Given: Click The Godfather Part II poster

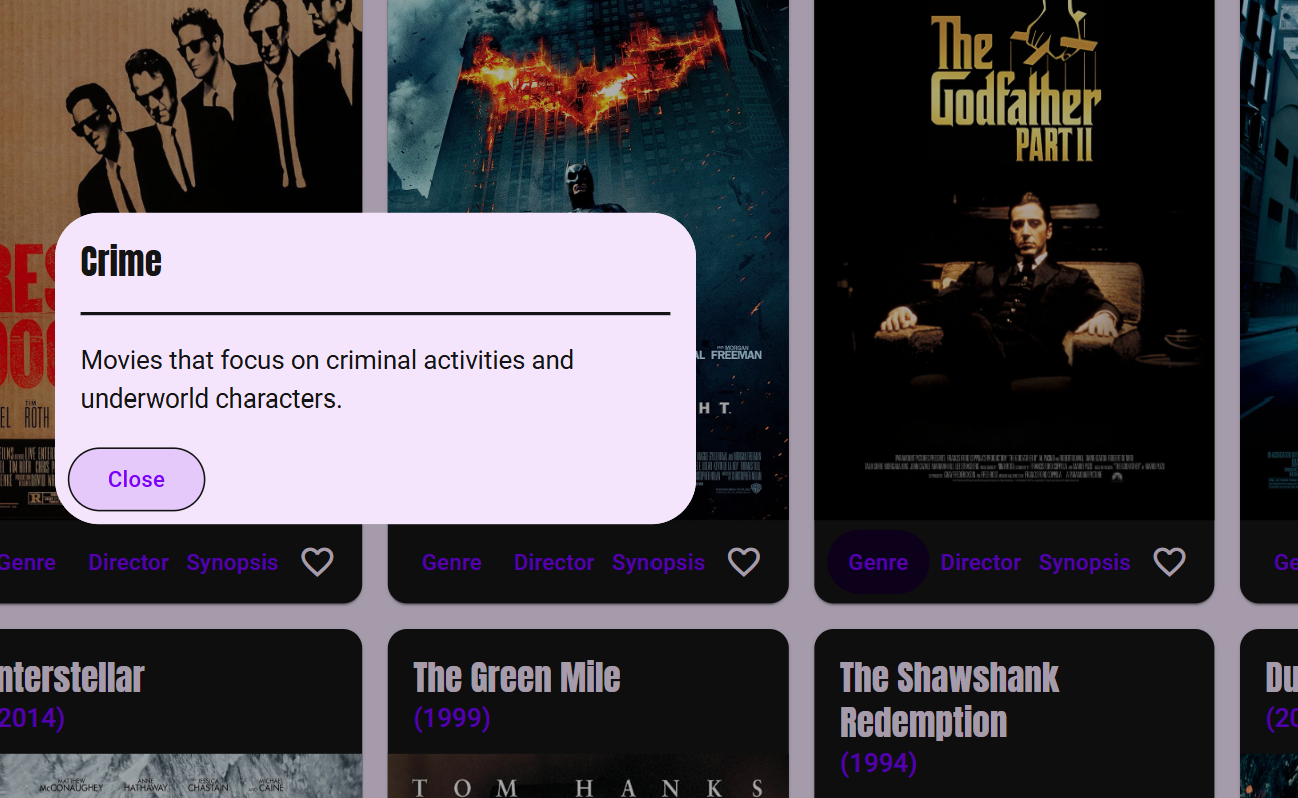Looking at the screenshot, I should 1014,260.
